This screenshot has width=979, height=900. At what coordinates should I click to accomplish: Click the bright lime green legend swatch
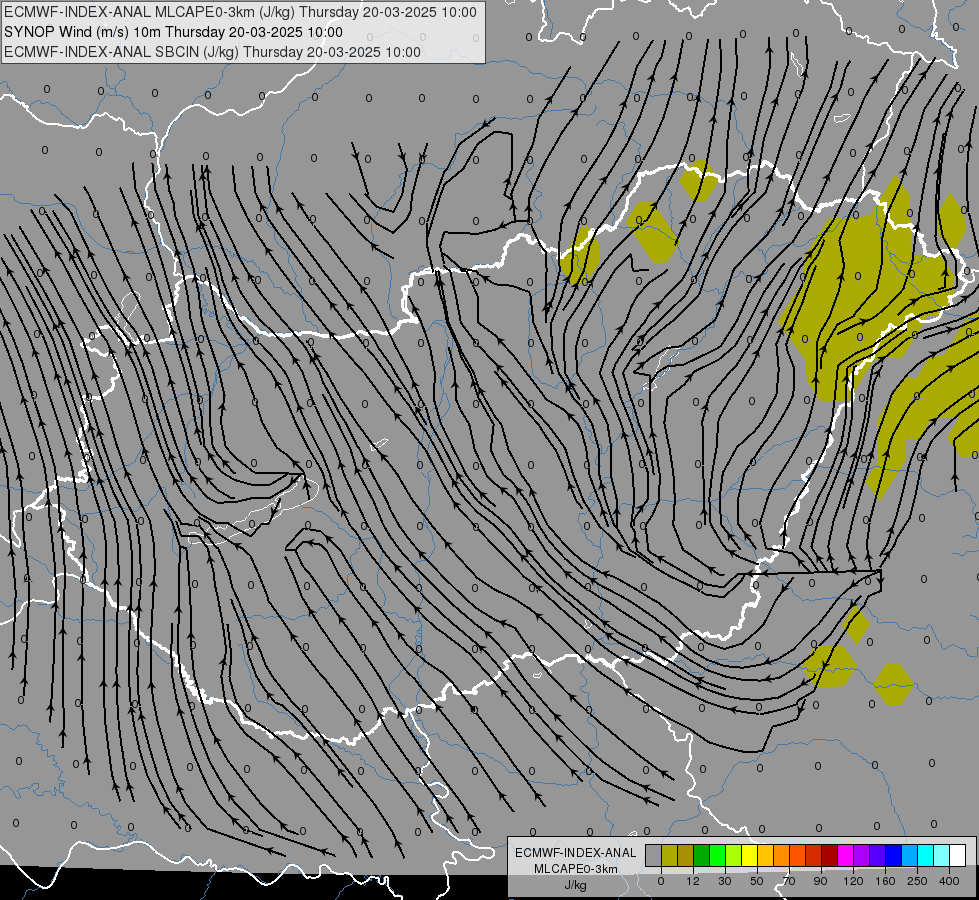click(717, 855)
